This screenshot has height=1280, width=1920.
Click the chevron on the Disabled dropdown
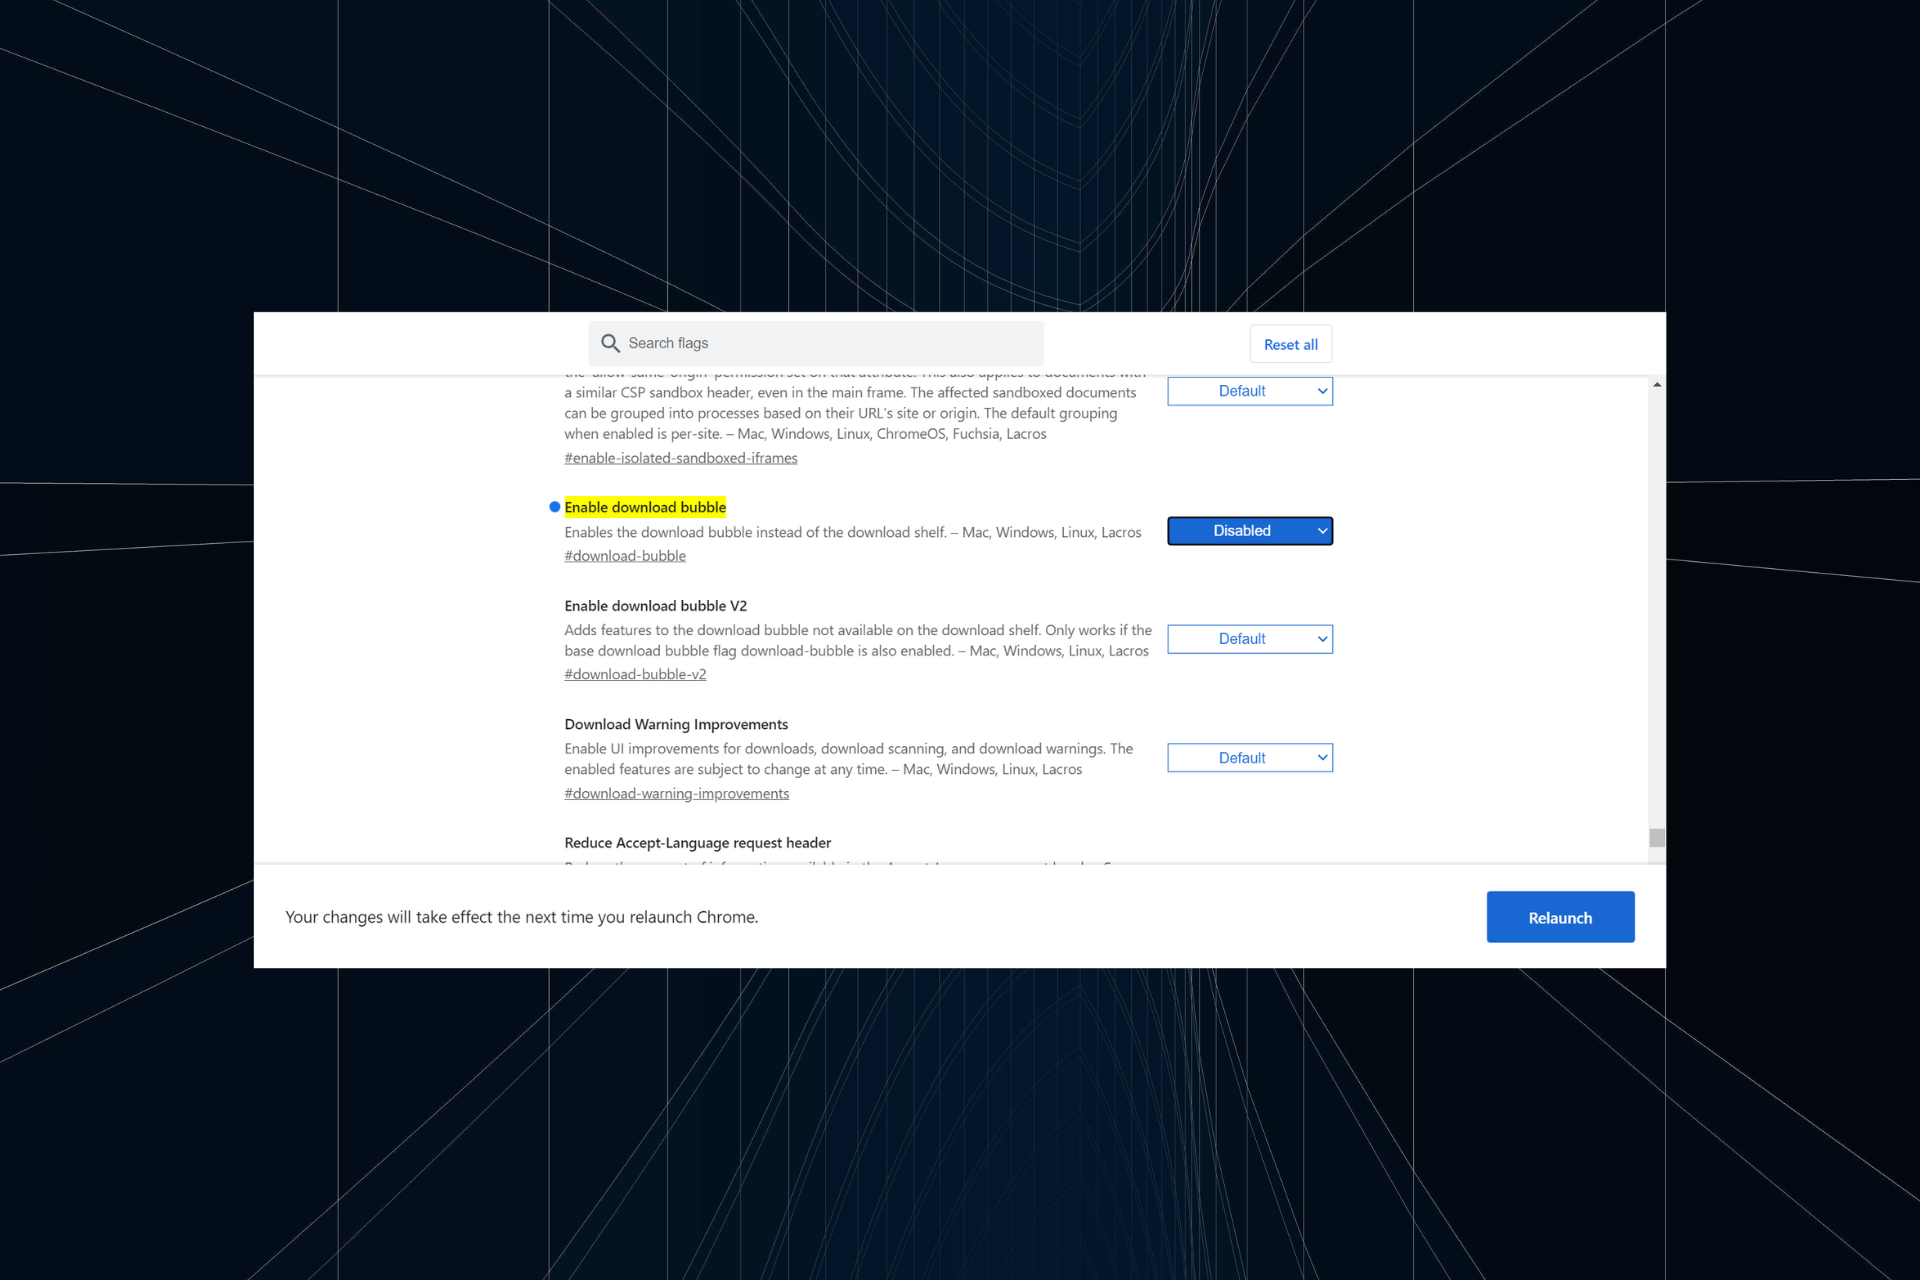pos(1320,531)
